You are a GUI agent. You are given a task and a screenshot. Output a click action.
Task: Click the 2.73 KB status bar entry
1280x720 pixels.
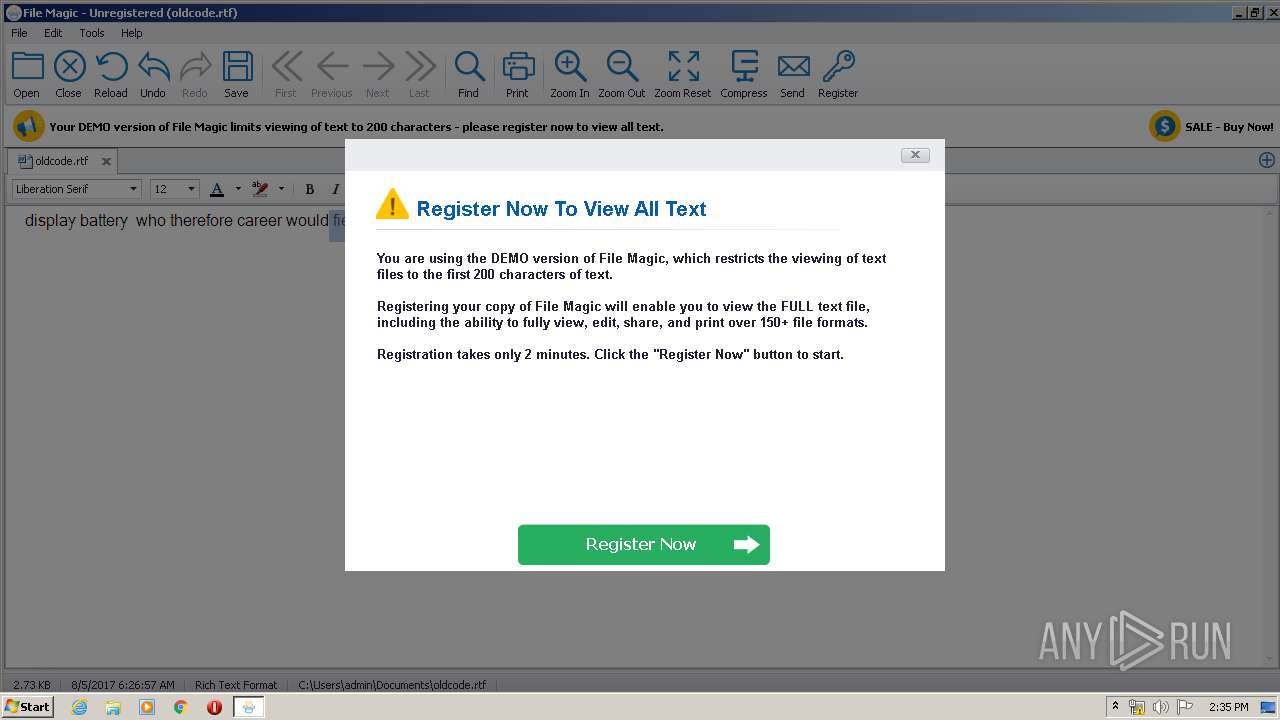coord(32,685)
